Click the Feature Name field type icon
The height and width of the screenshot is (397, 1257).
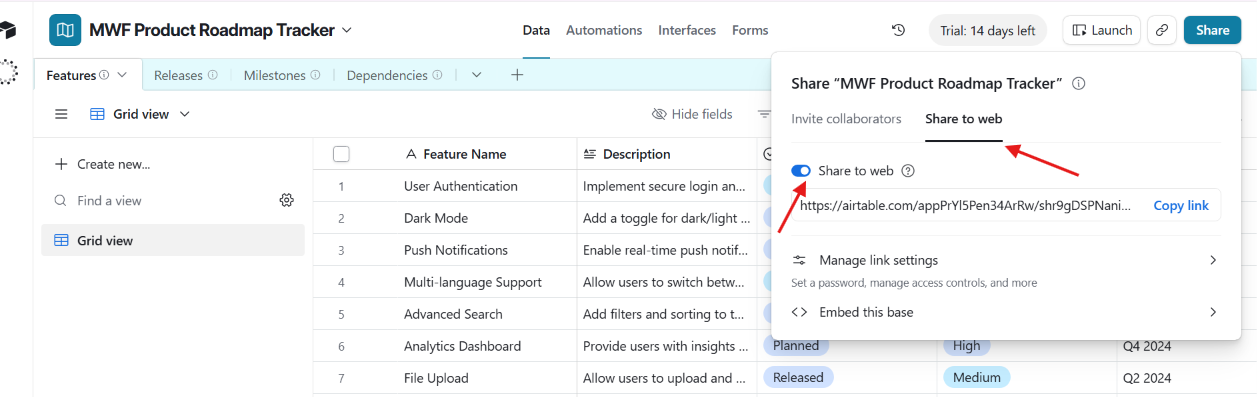click(411, 154)
